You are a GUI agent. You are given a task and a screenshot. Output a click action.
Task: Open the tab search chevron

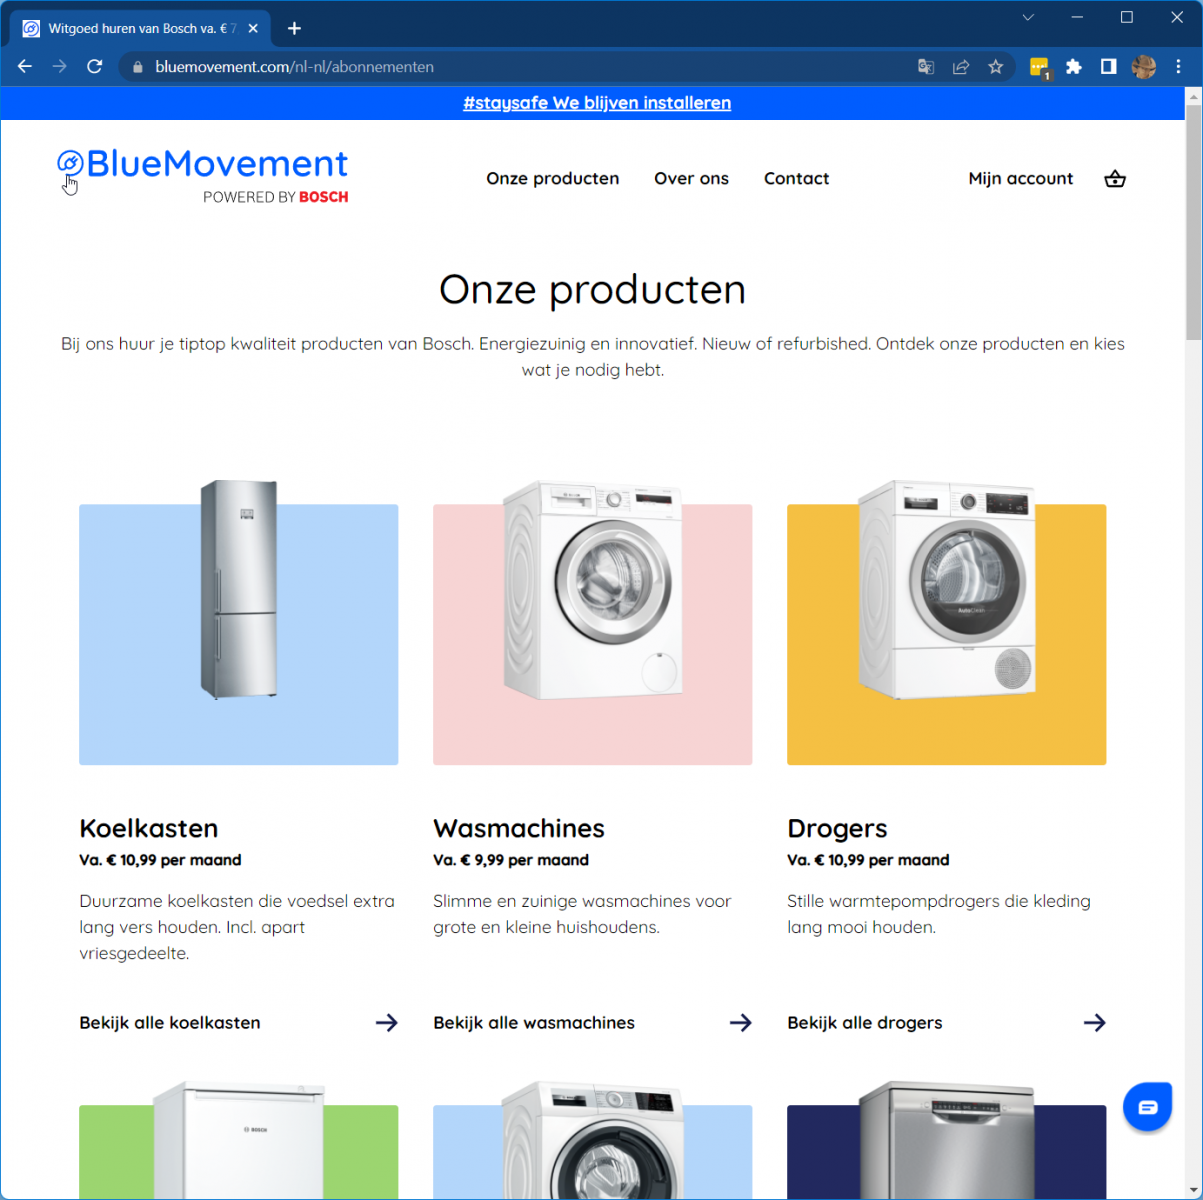(1028, 17)
